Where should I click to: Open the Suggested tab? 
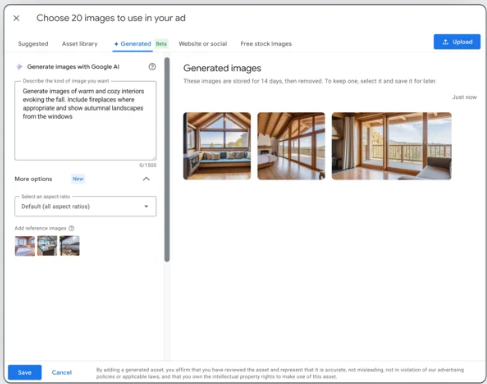pos(33,44)
